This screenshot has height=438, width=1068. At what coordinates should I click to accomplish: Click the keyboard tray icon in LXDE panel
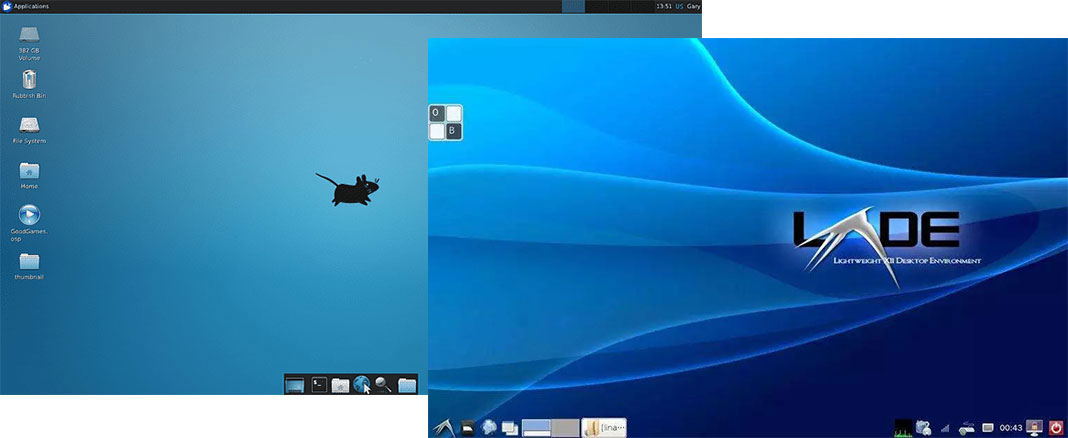pos(988,428)
